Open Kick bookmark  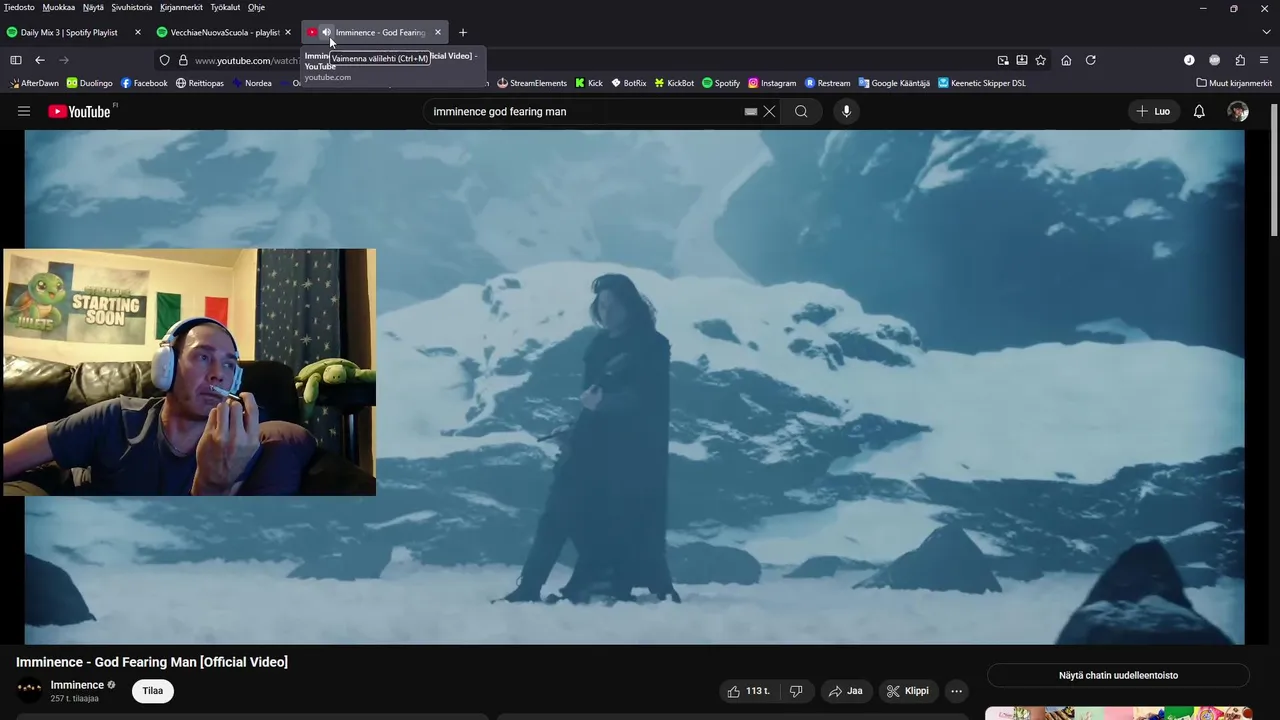588,83
